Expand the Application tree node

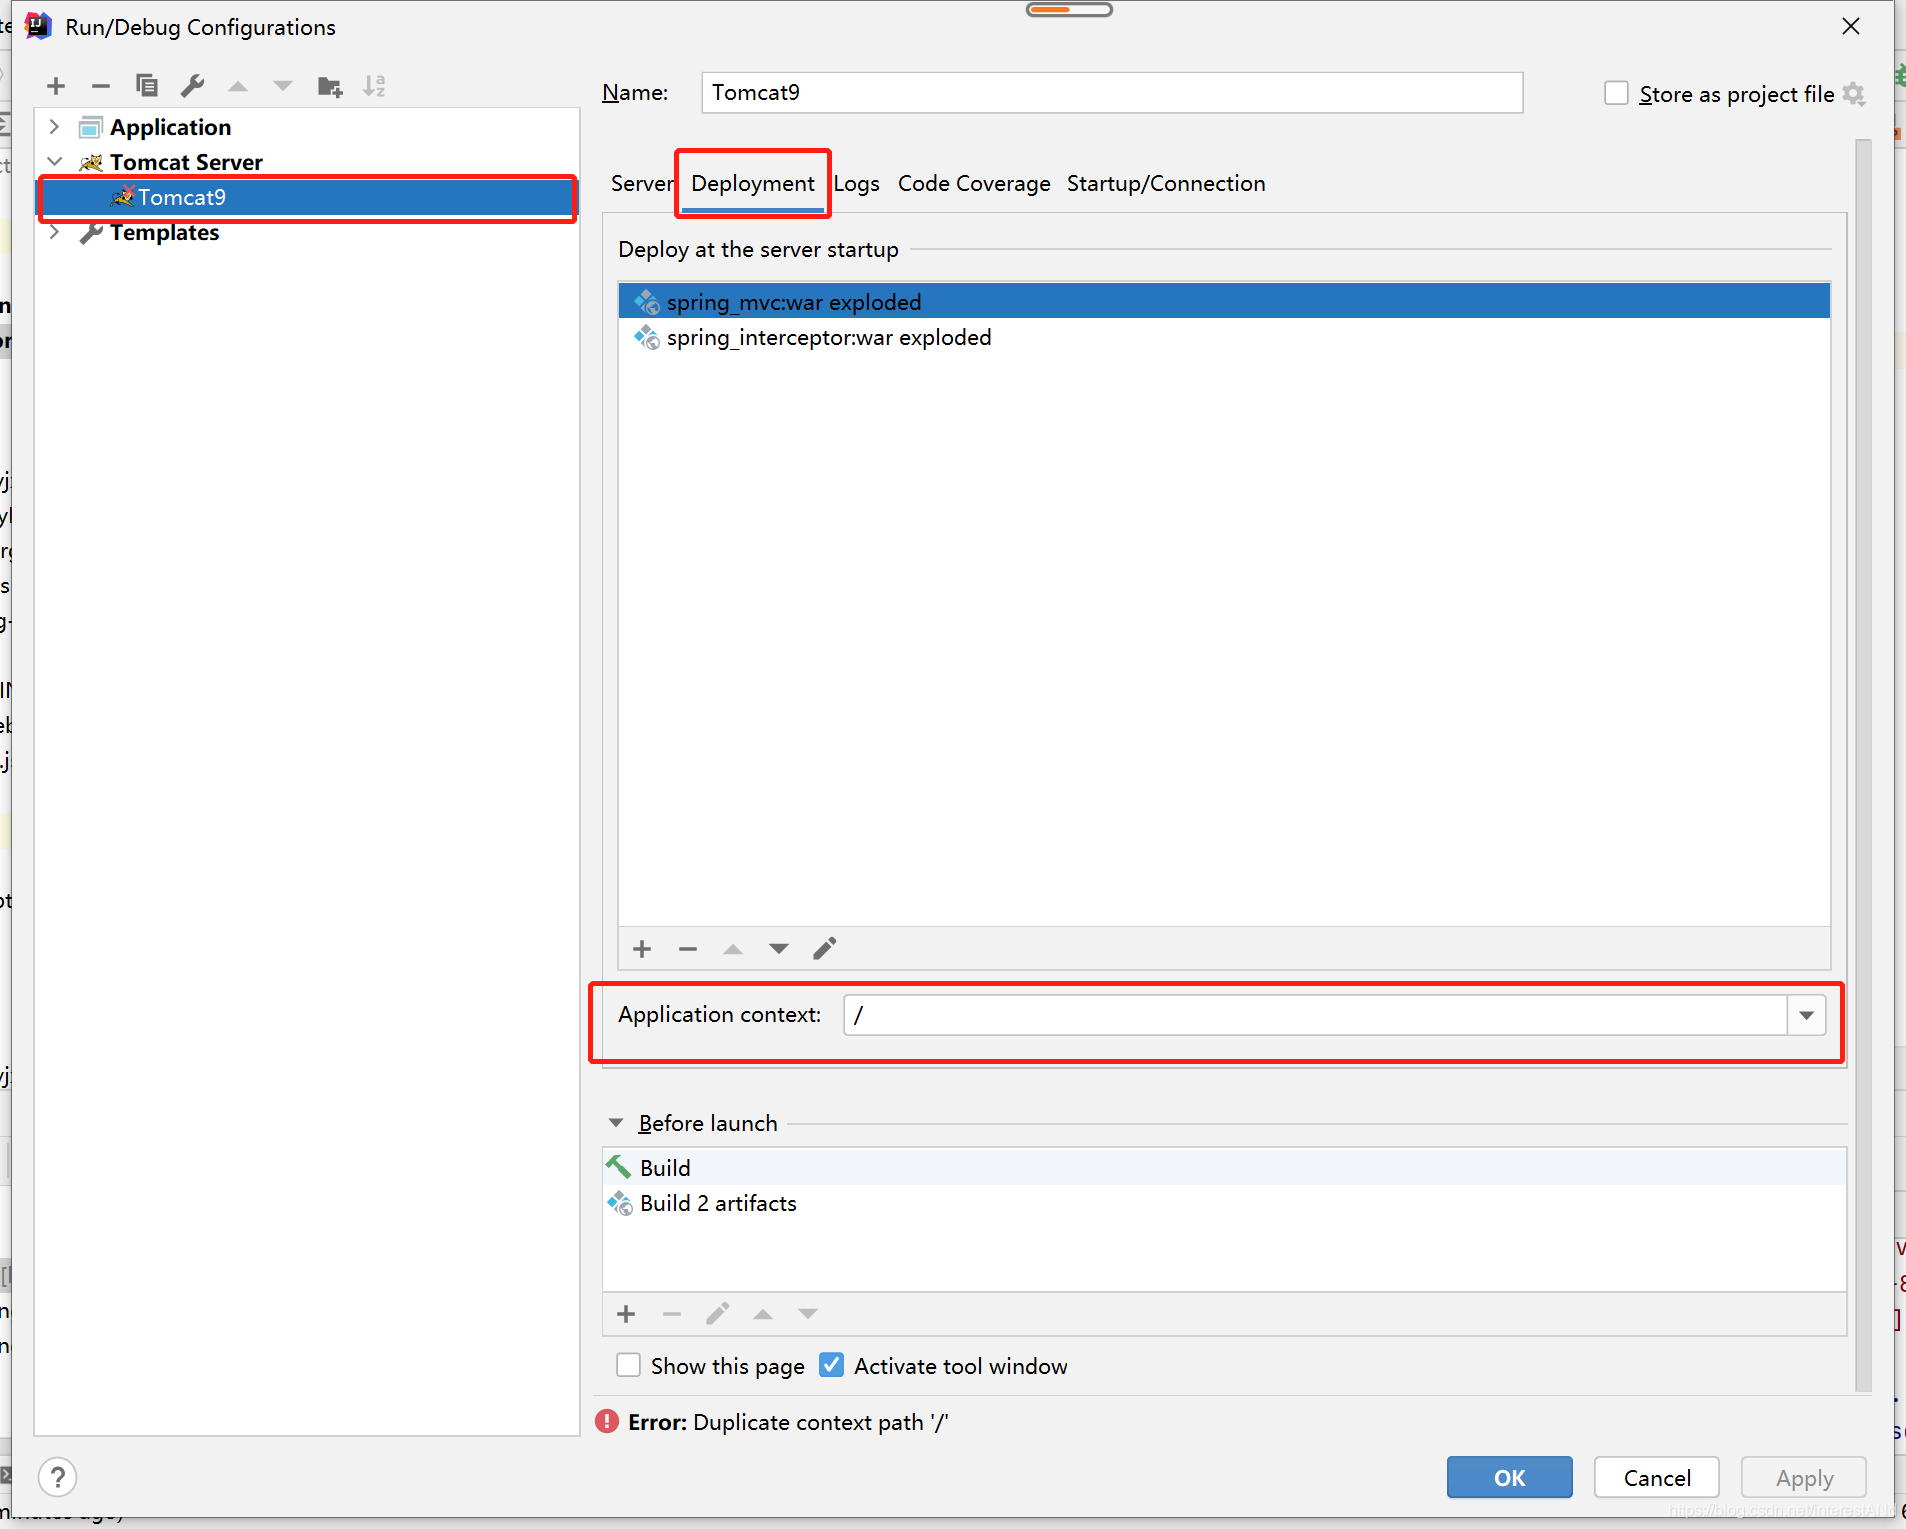tap(55, 127)
